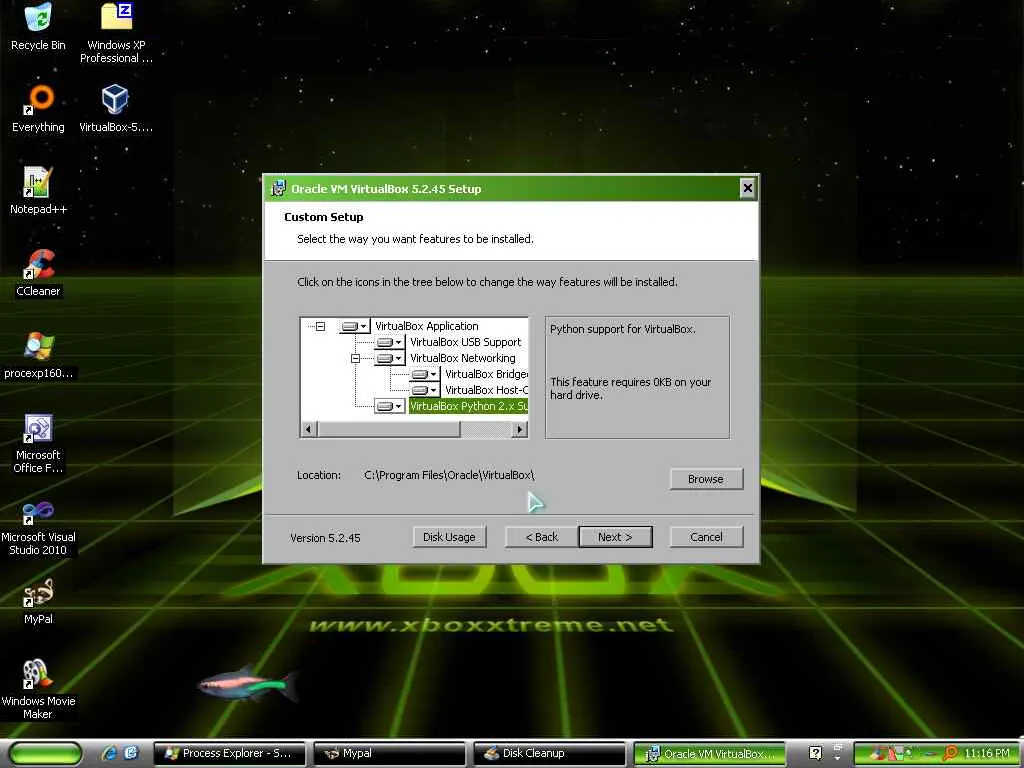Click the feature tree horizontal scrollbar thumb
Screen dimensions: 1024x768
(389, 429)
